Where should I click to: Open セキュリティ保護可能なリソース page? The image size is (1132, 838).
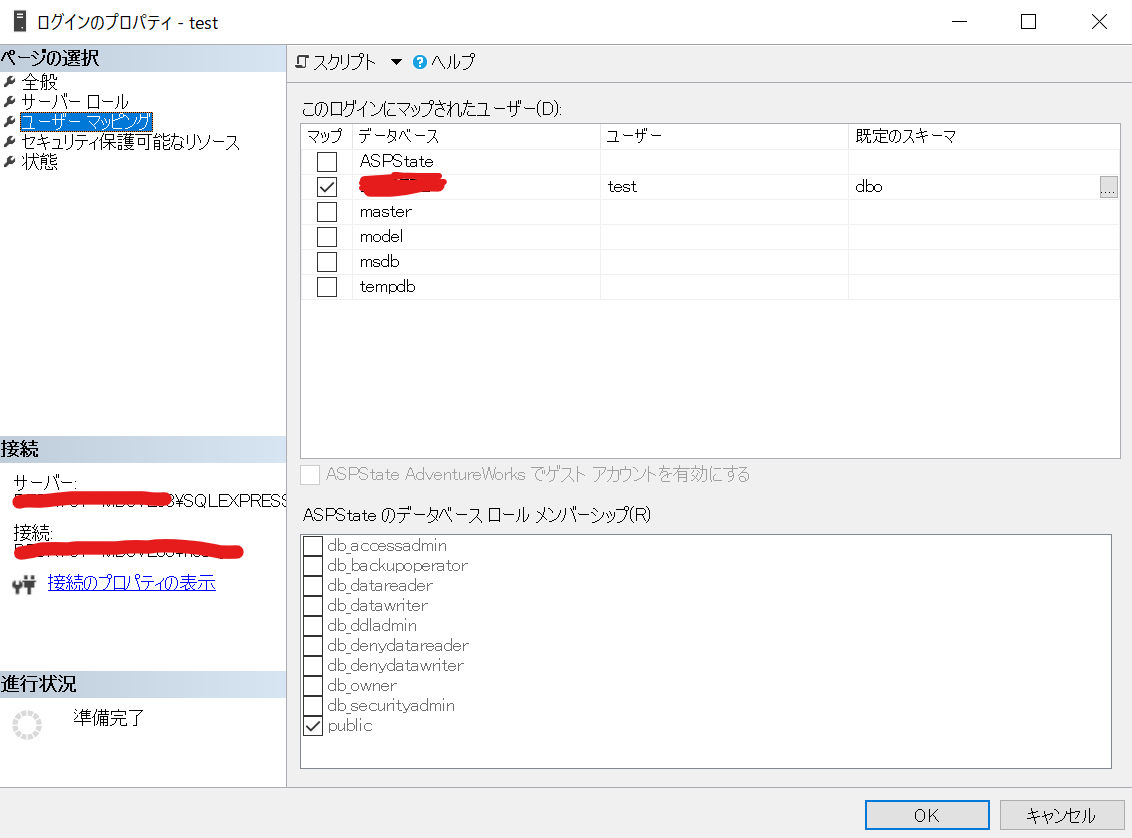(130, 141)
